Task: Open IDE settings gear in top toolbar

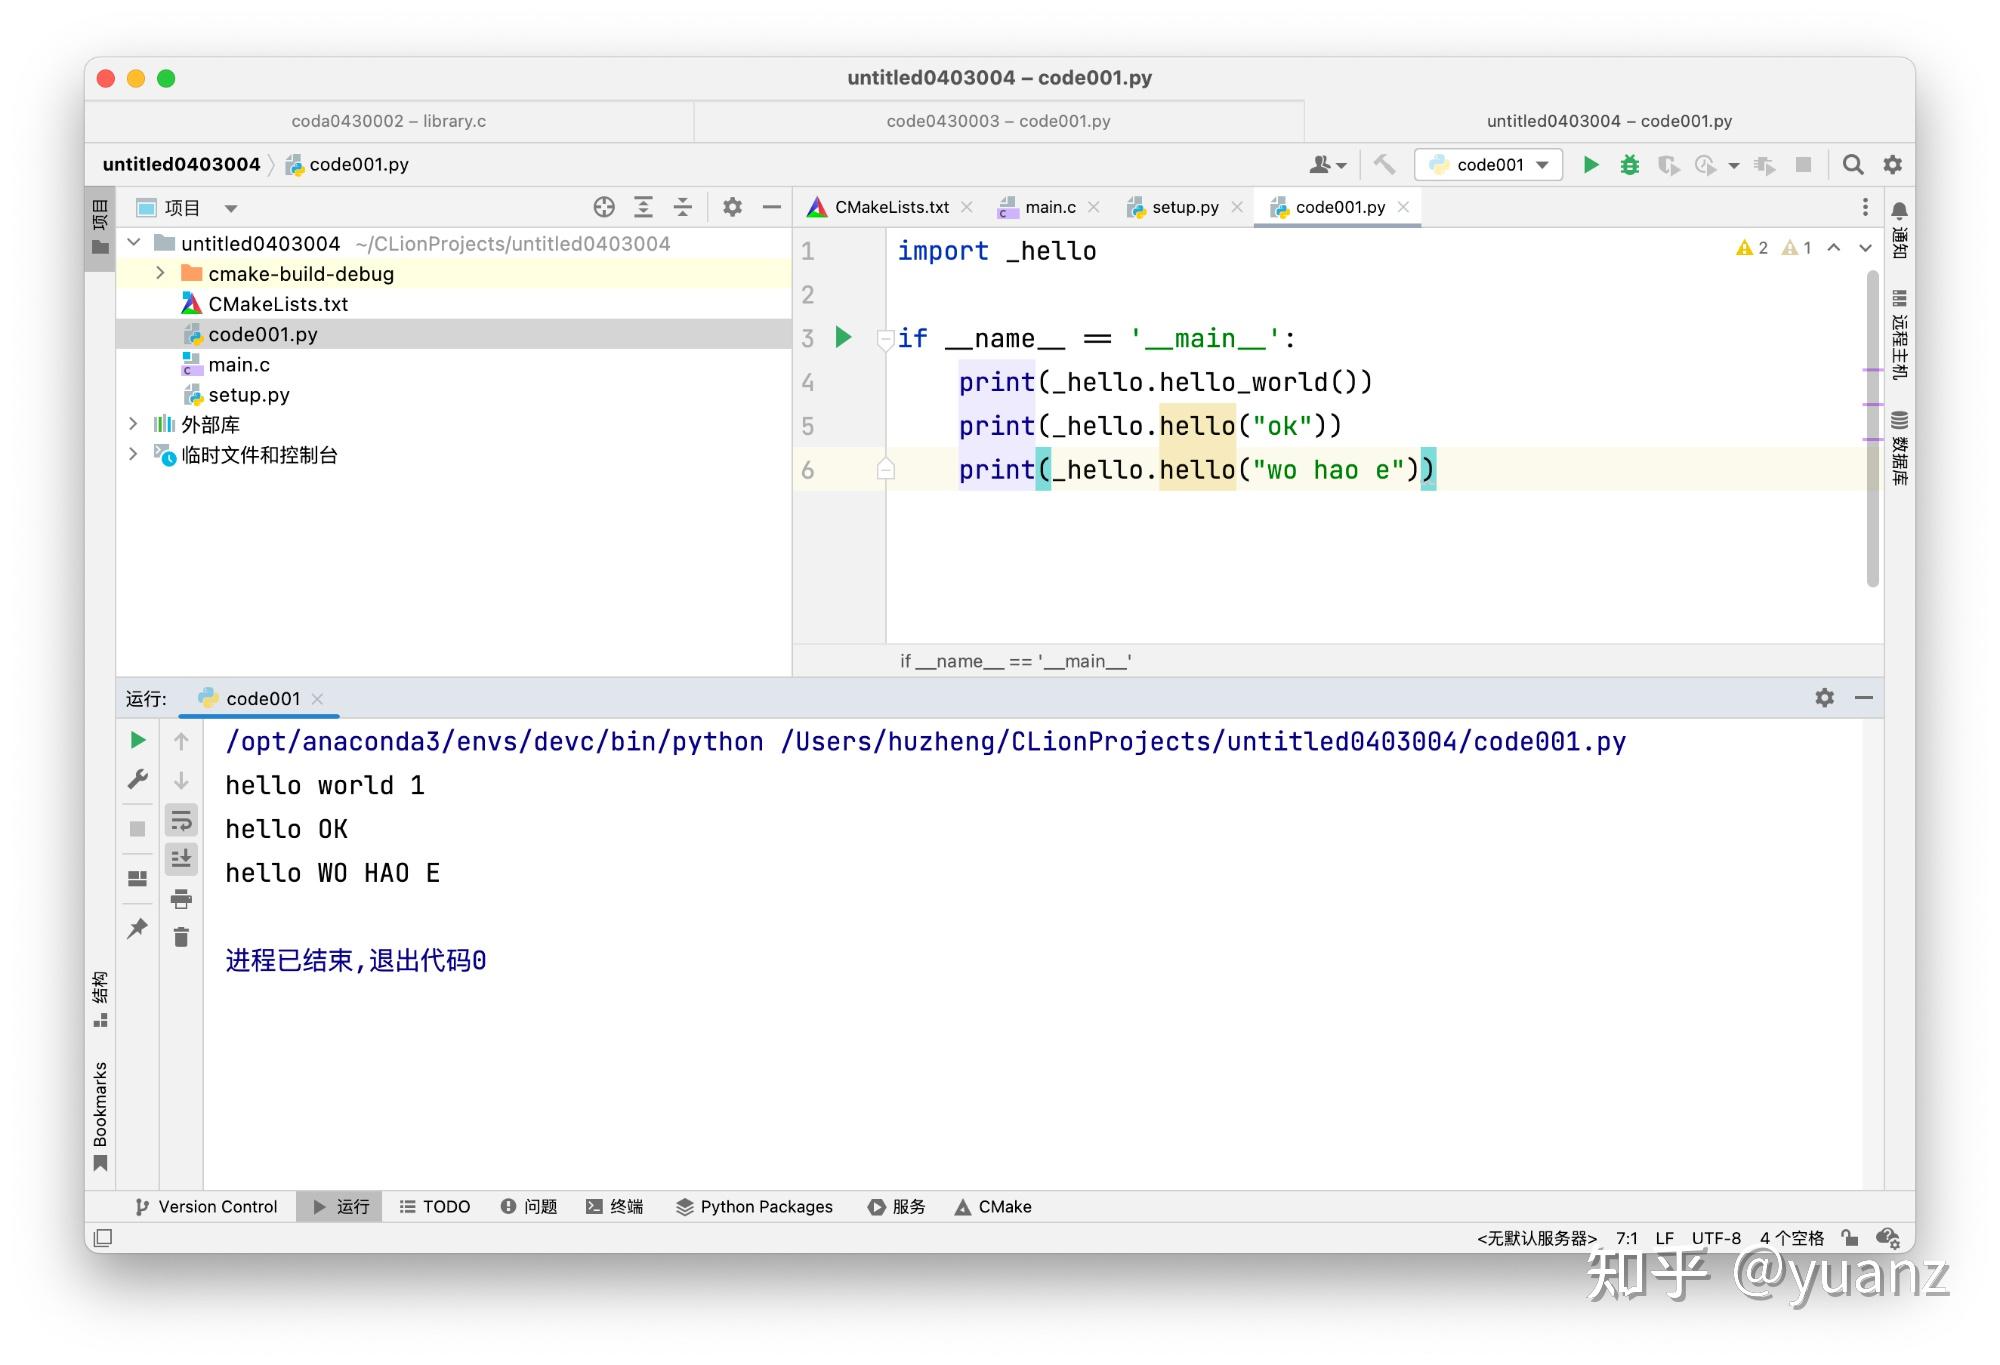Action: [1892, 165]
